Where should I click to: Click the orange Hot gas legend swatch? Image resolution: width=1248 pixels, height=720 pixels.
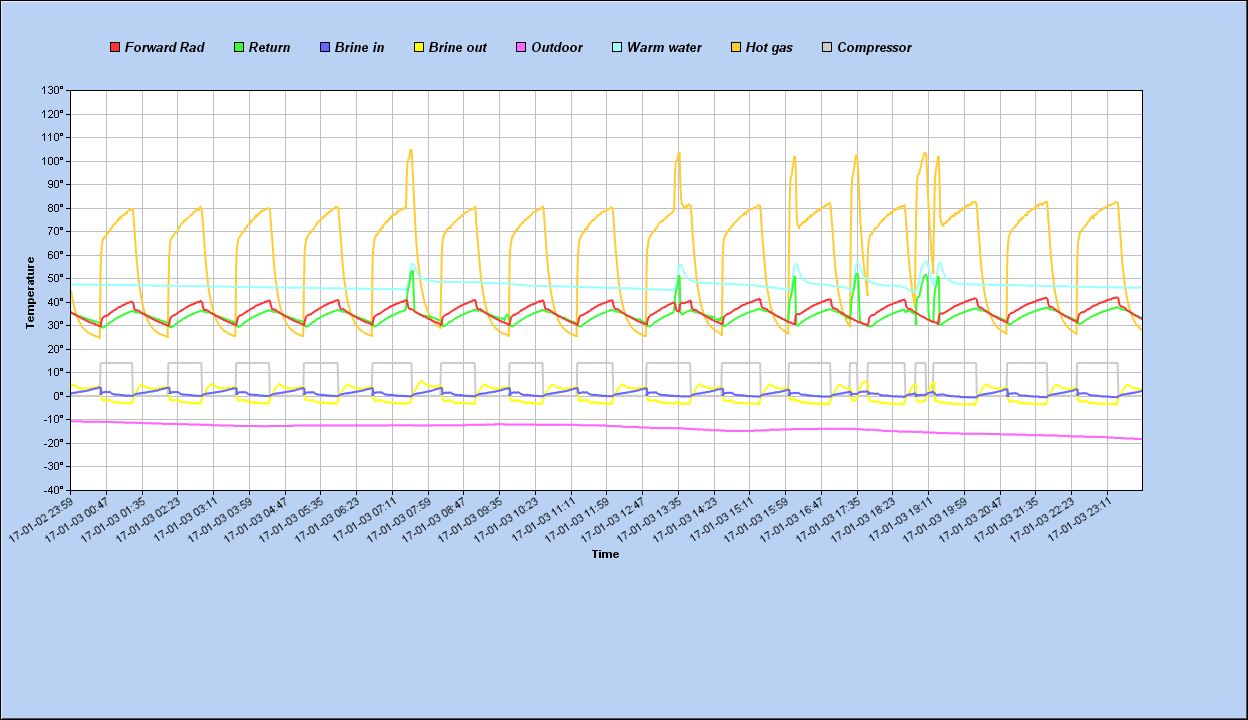tap(736, 48)
